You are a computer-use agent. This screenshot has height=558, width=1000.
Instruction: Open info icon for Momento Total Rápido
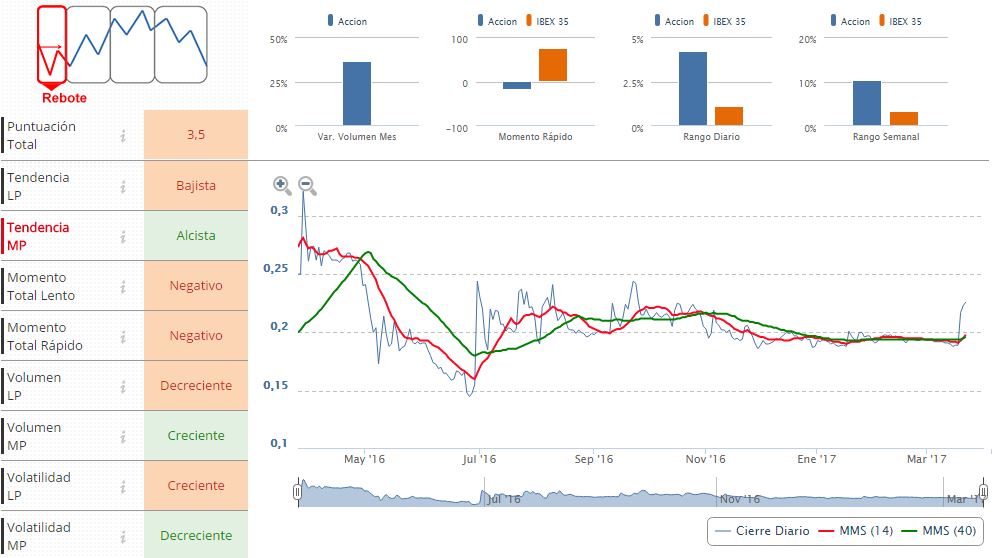pyautogui.click(x=122, y=336)
